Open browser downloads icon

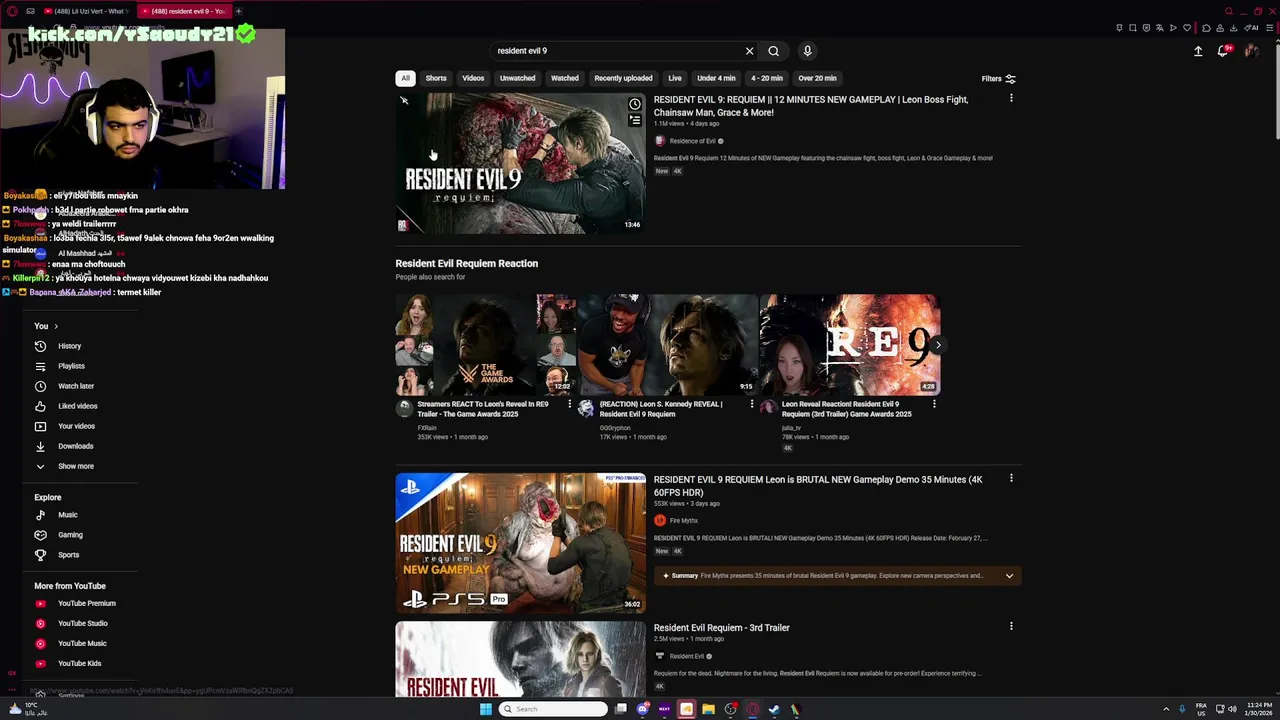pyautogui.click(x=1234, y=28)
